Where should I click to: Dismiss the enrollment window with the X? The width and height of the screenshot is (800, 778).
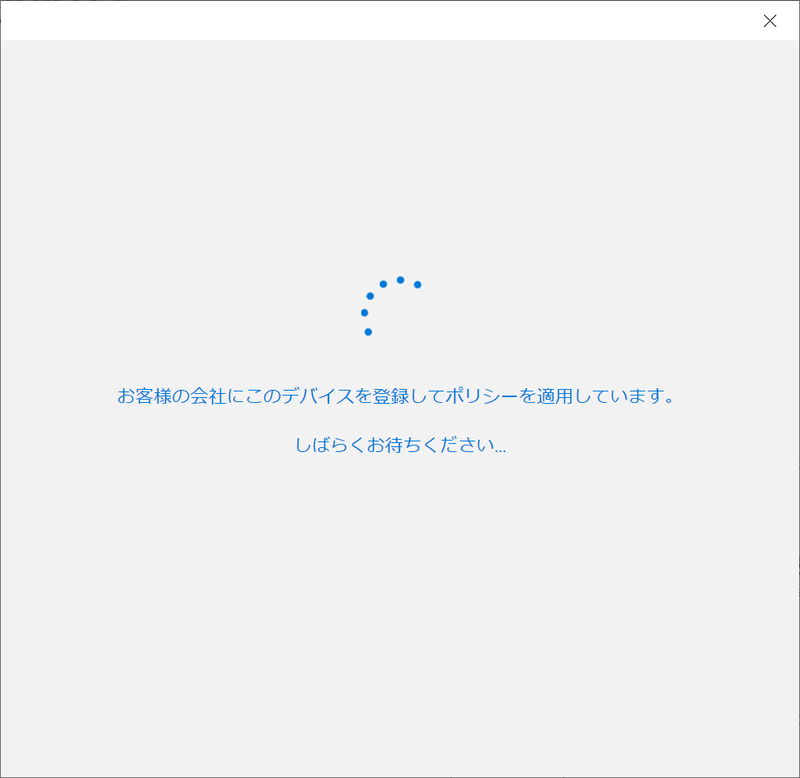coord(770,21)
